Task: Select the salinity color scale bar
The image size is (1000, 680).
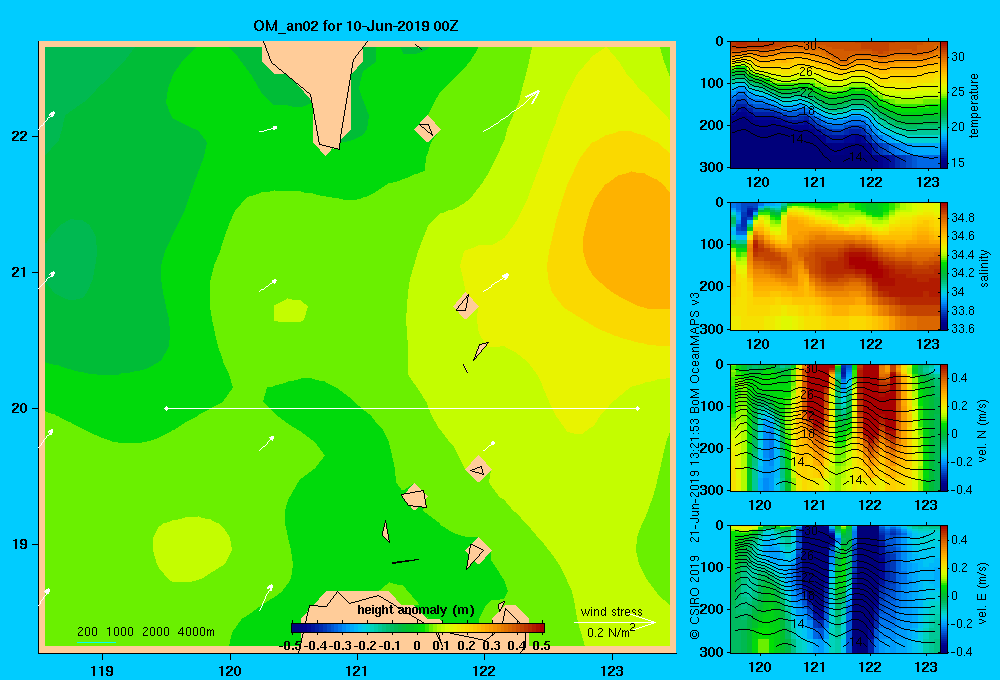Action: tap(944, 266)
